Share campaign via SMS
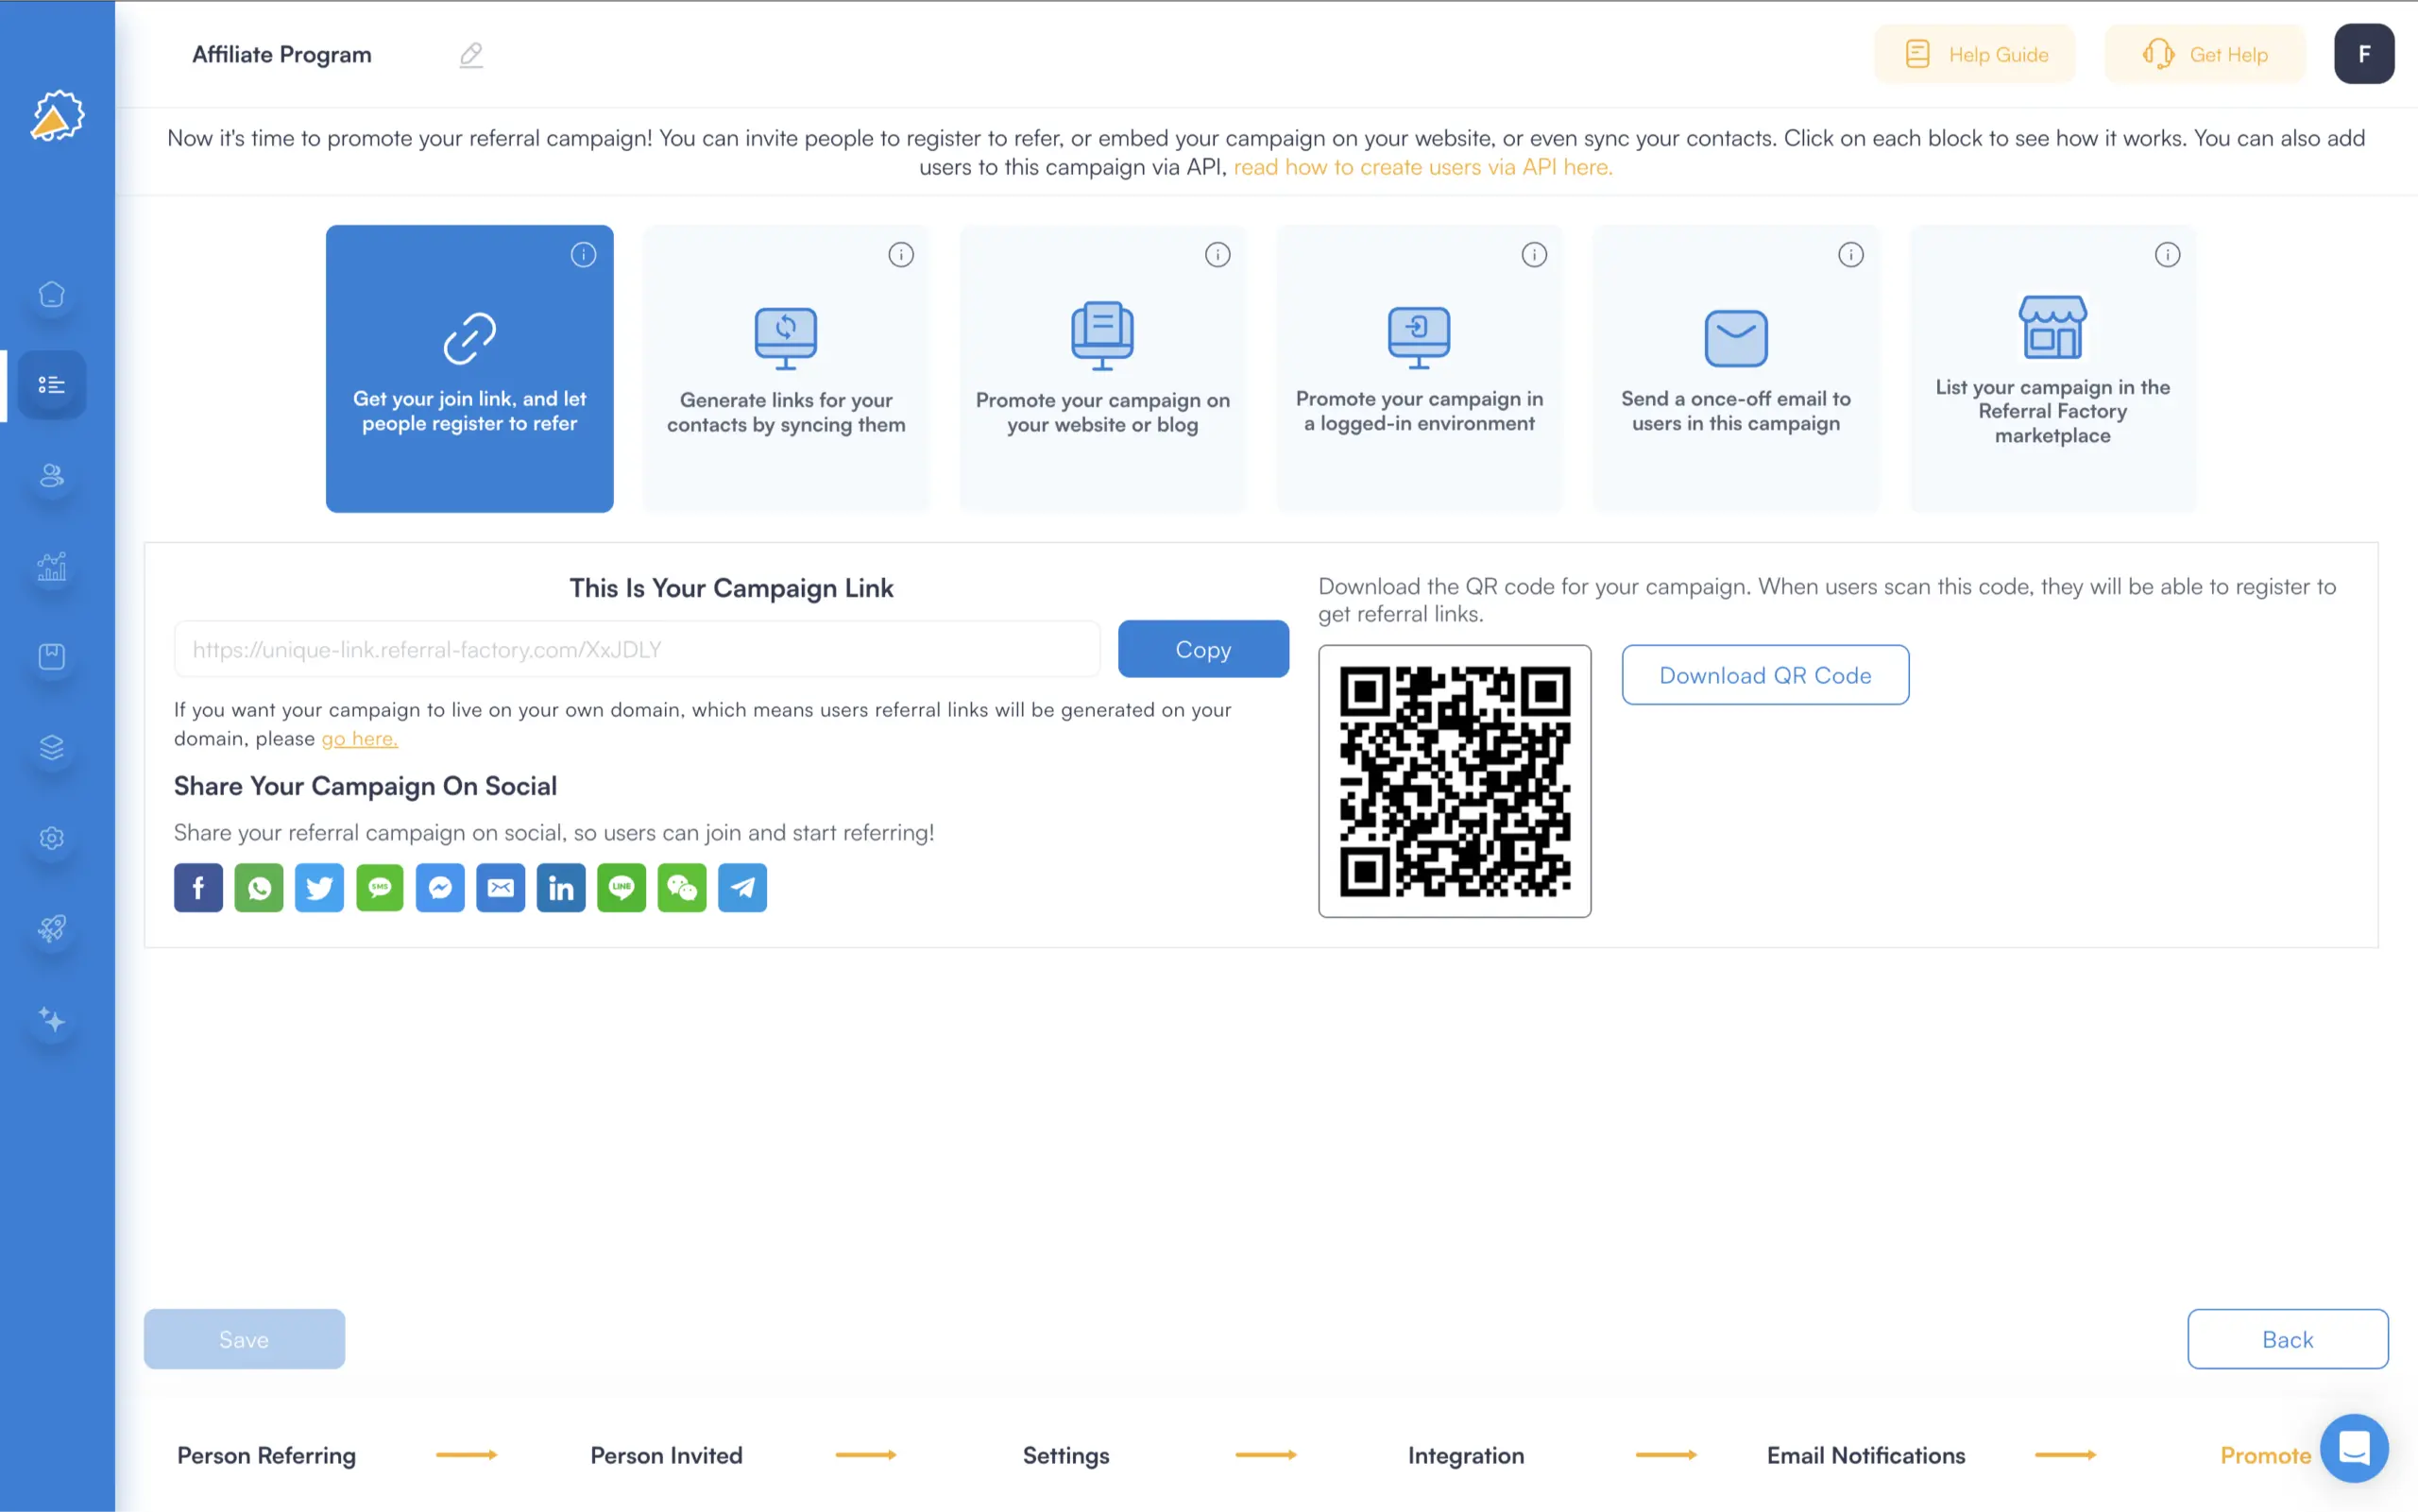This screenshot has height=1512, width=2418. coord(380,888)
